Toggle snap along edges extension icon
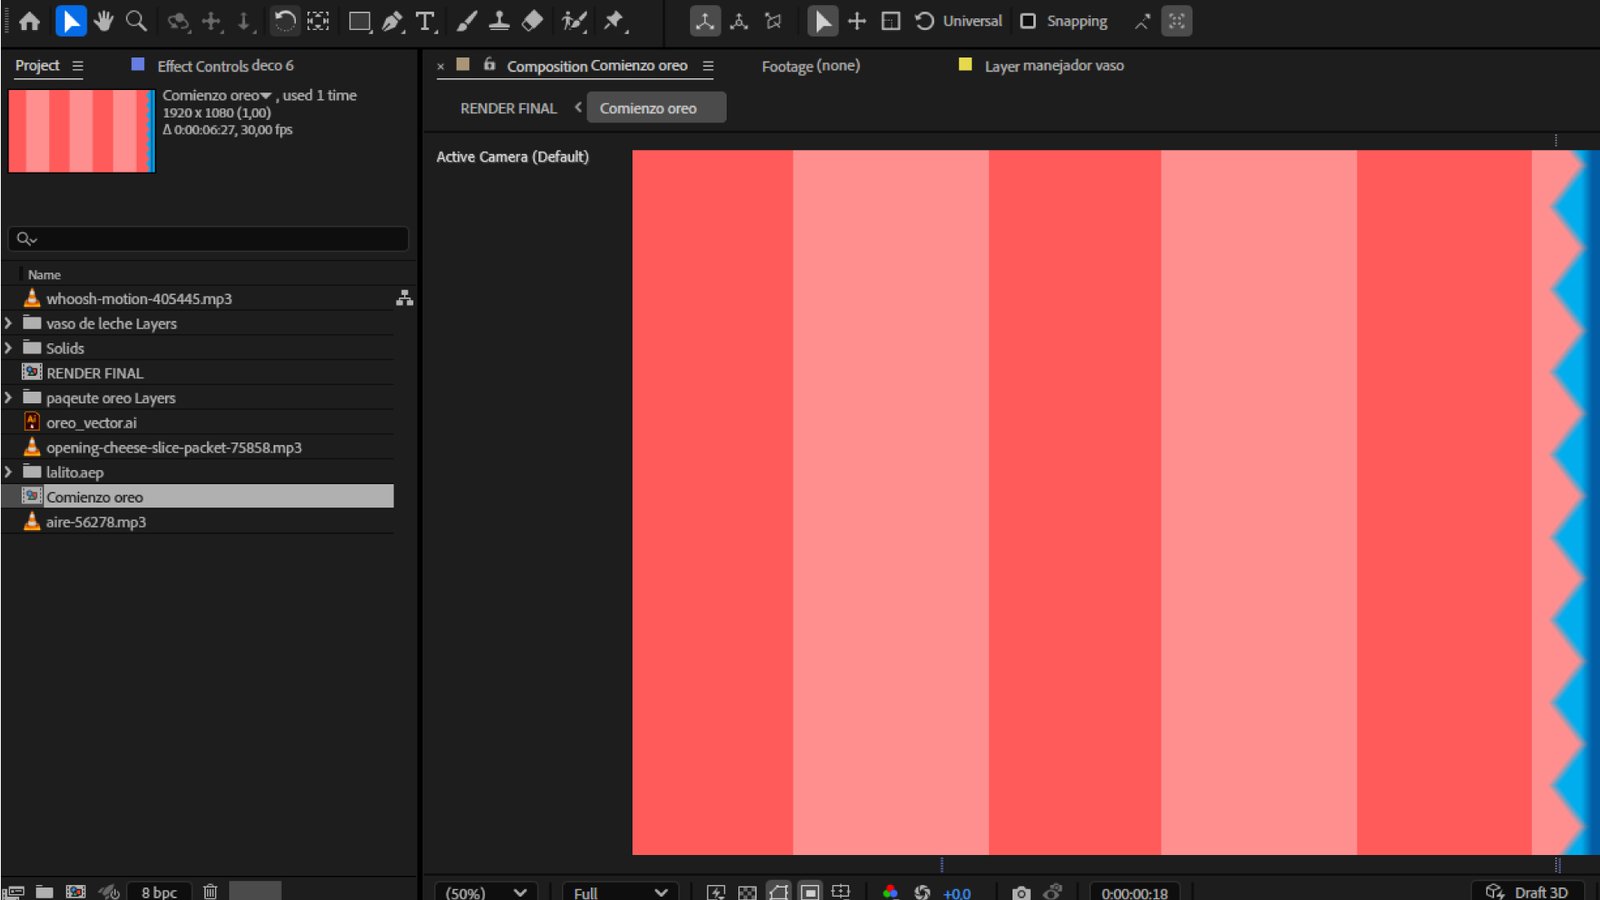 1142,21
